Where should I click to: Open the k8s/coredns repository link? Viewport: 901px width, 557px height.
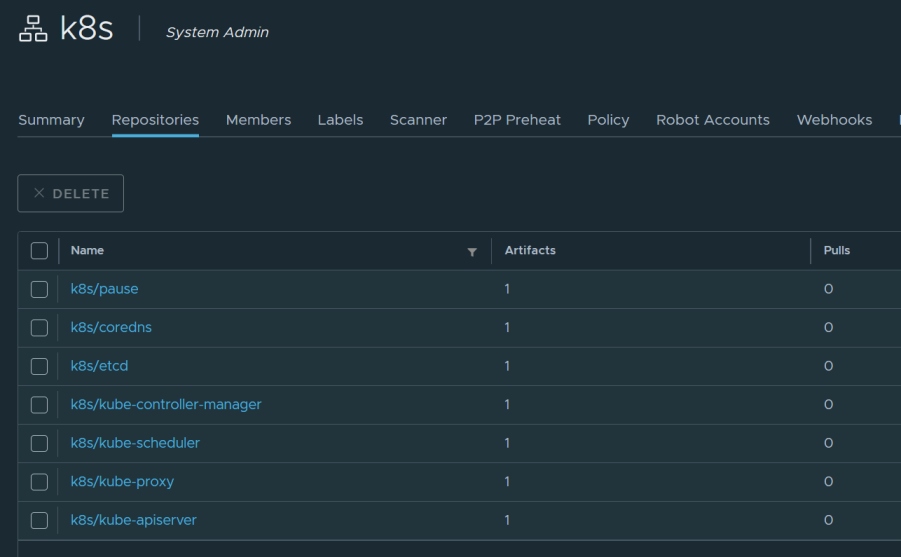[111, 327]
